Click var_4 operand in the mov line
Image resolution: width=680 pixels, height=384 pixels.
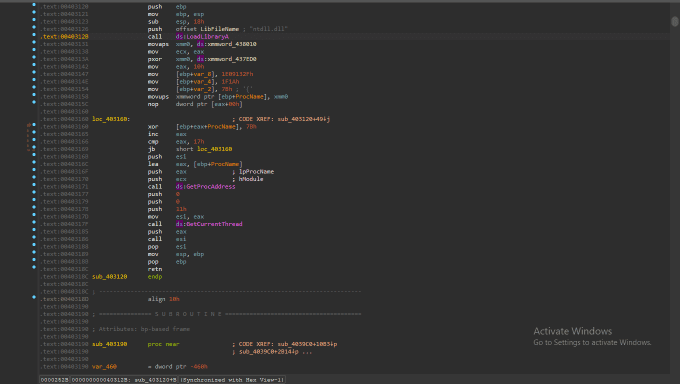click(x=204, y=82)
